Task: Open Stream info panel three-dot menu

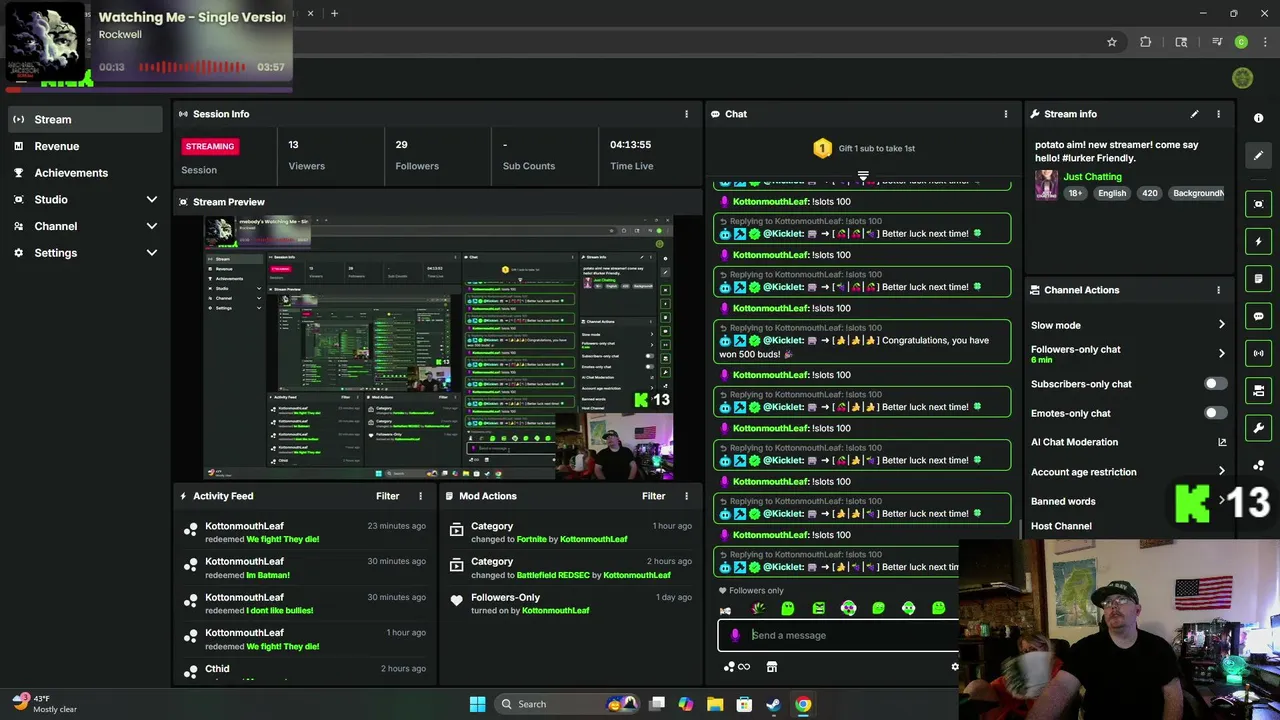Action: coord(1218,114)
